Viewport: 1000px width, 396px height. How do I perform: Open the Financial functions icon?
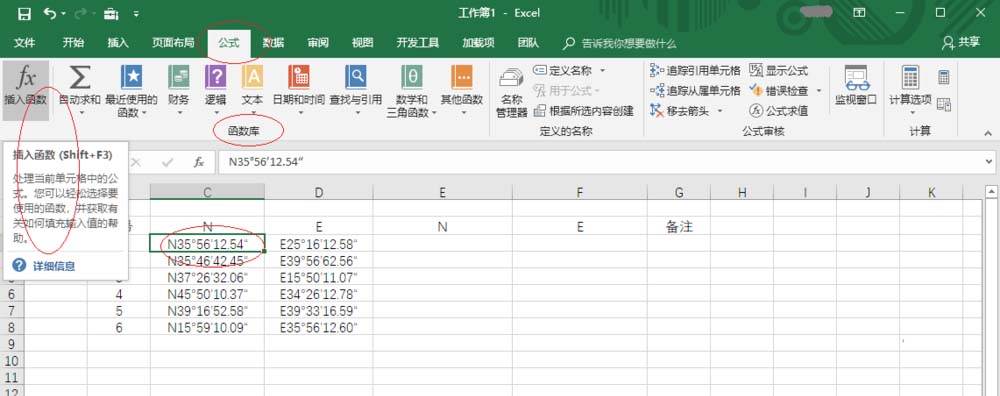click(179, 77)
